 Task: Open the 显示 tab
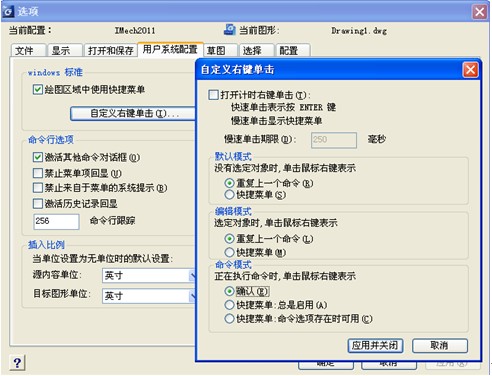tap(64, 50)
